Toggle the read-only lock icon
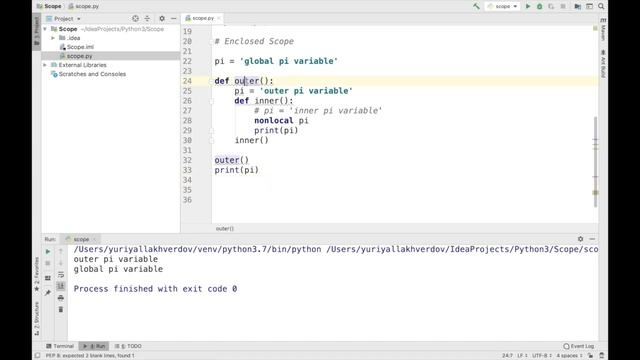Viewport: 640px width, 360px height. (x=590, y=356)
